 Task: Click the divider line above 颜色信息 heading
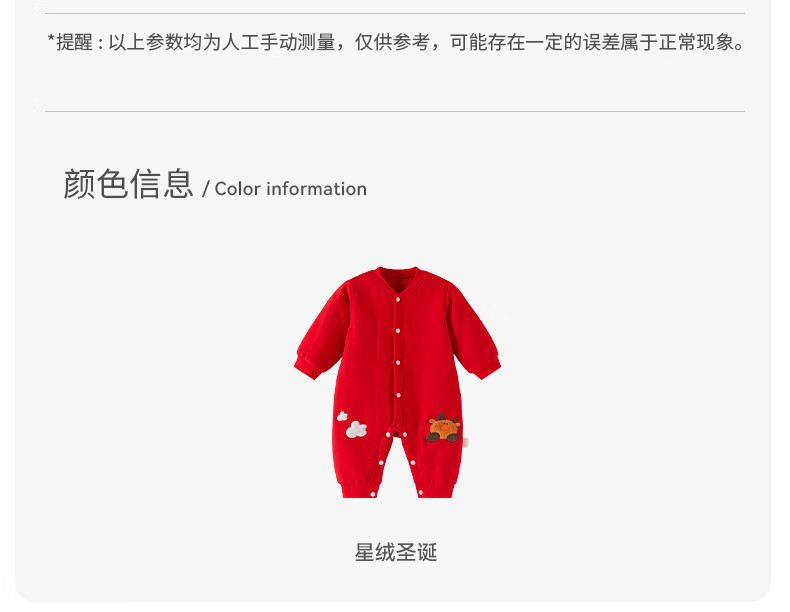pos(395,111)
